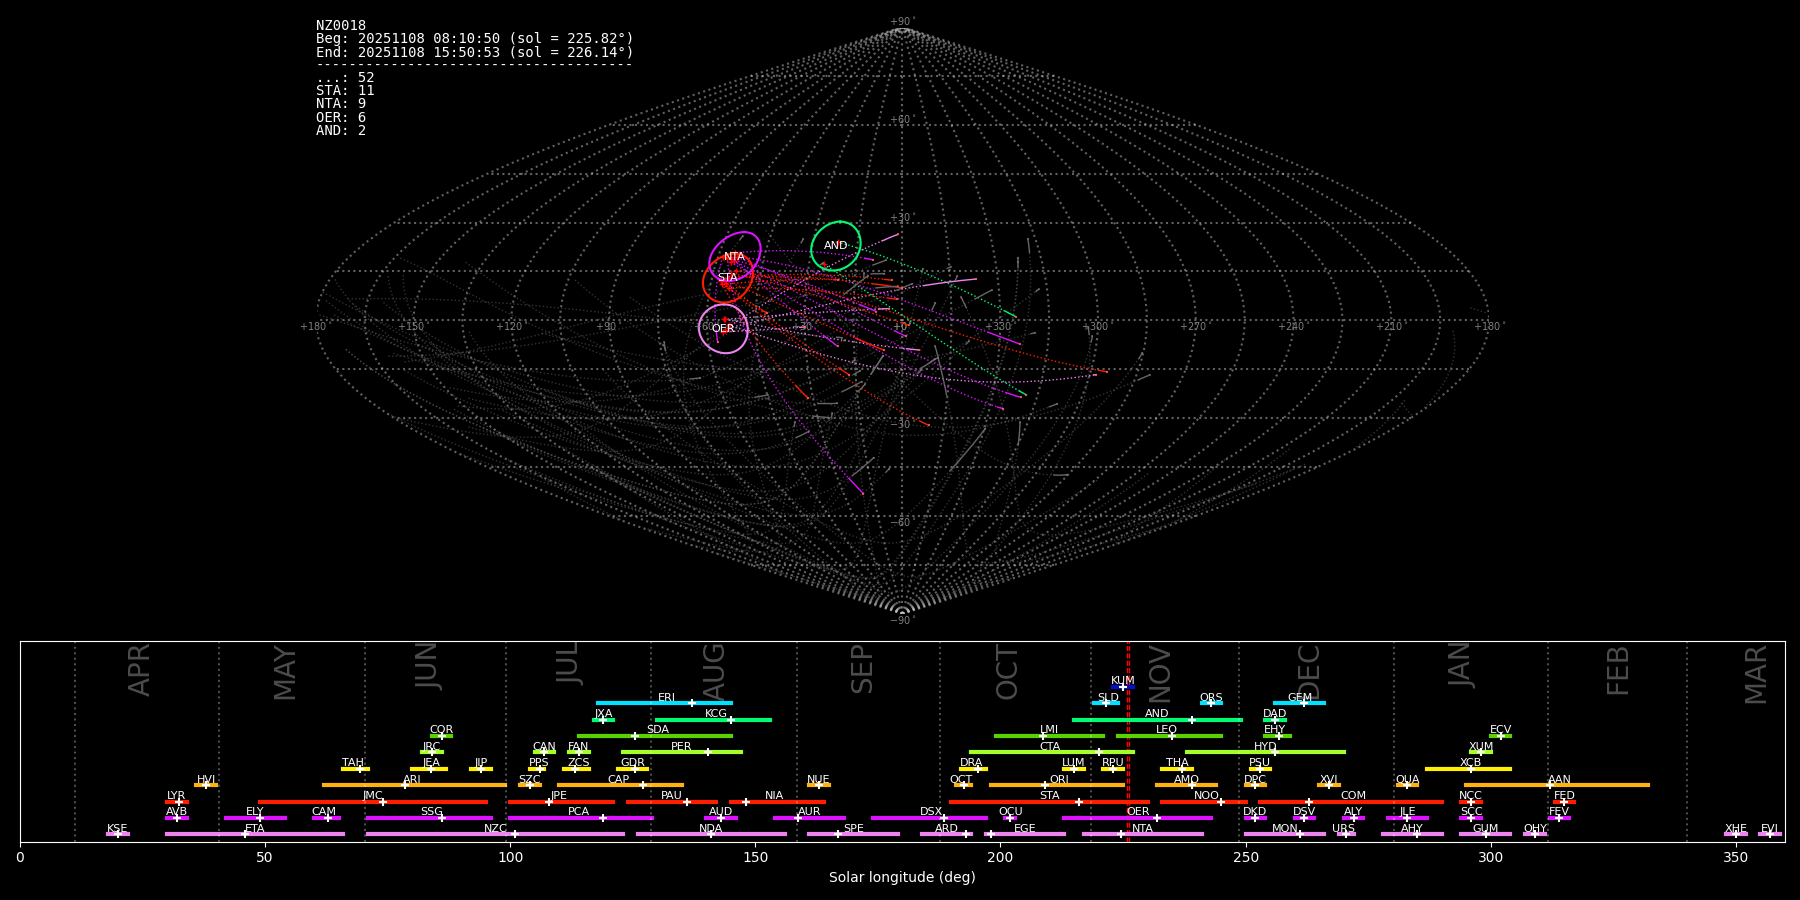Click the STA radiant label on the sky map
This screenshot has height=900, width=1800.
click(728, 278)
